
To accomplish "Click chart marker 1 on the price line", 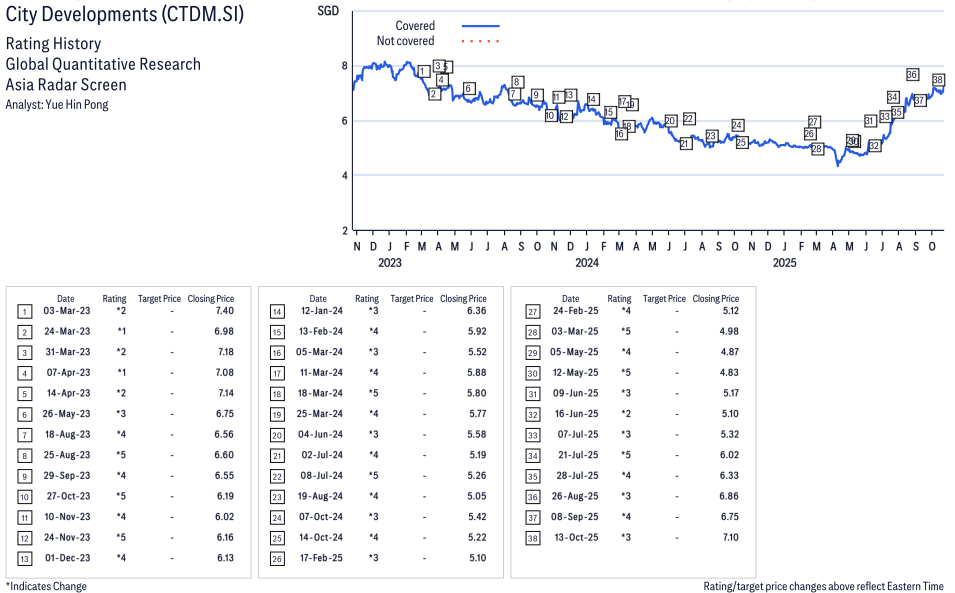I will click(424, 71).
